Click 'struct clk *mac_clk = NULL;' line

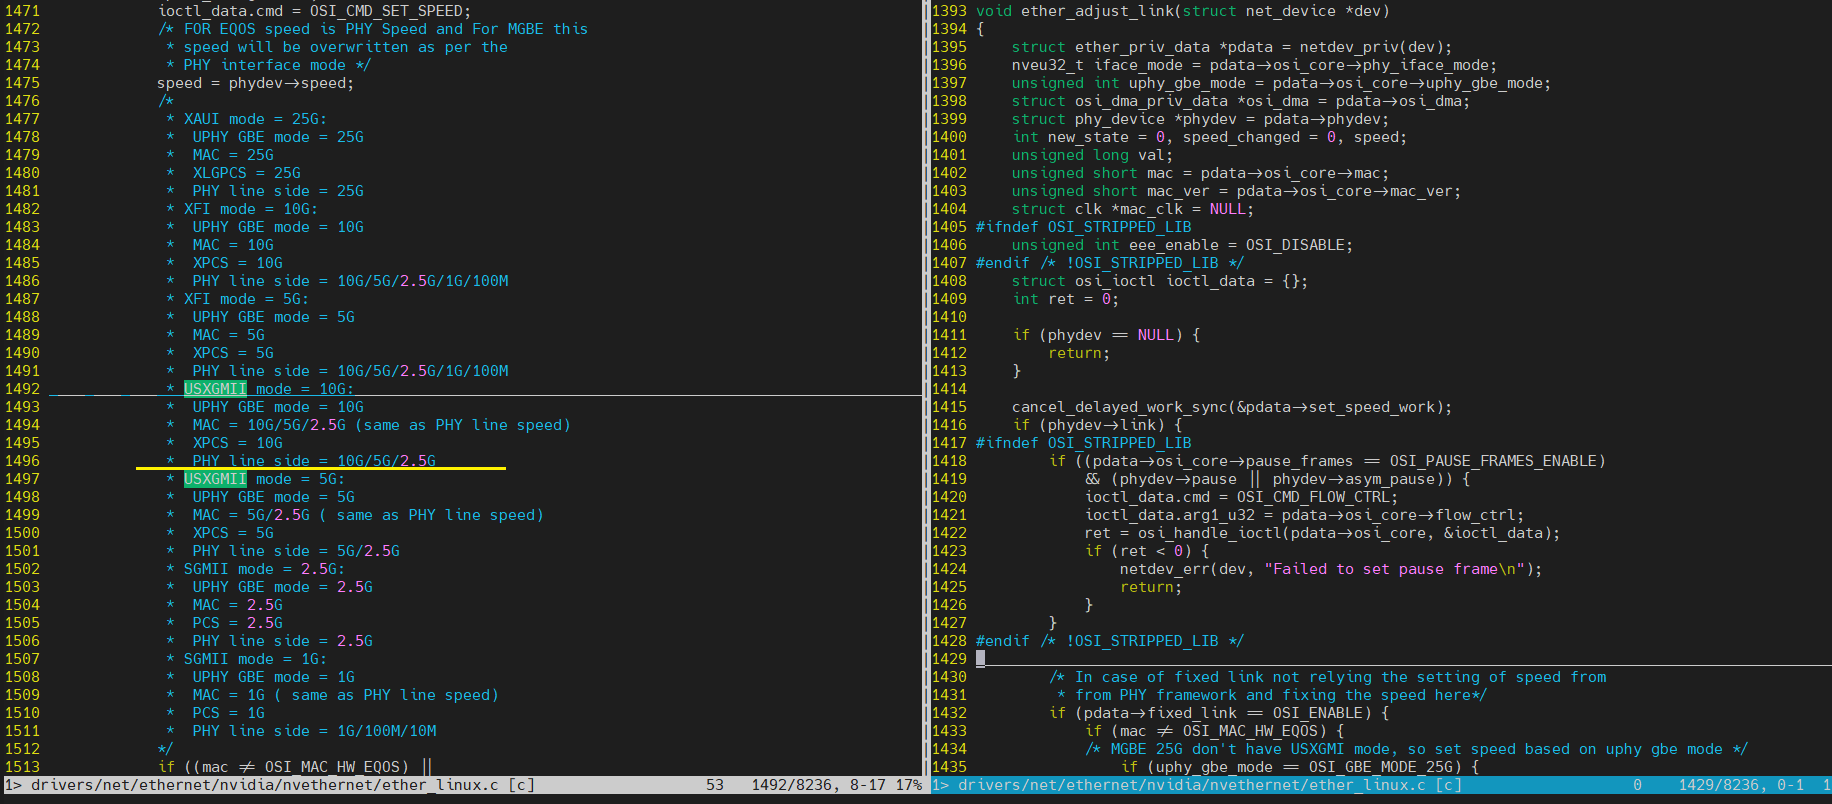[1133, 209]
